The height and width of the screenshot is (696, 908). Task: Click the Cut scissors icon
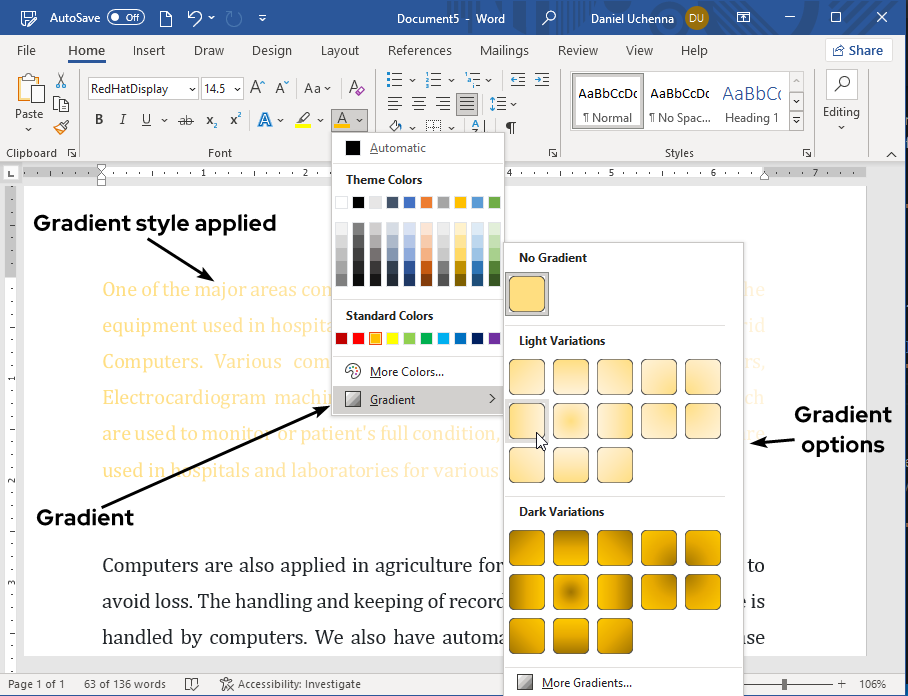[61, 81]
